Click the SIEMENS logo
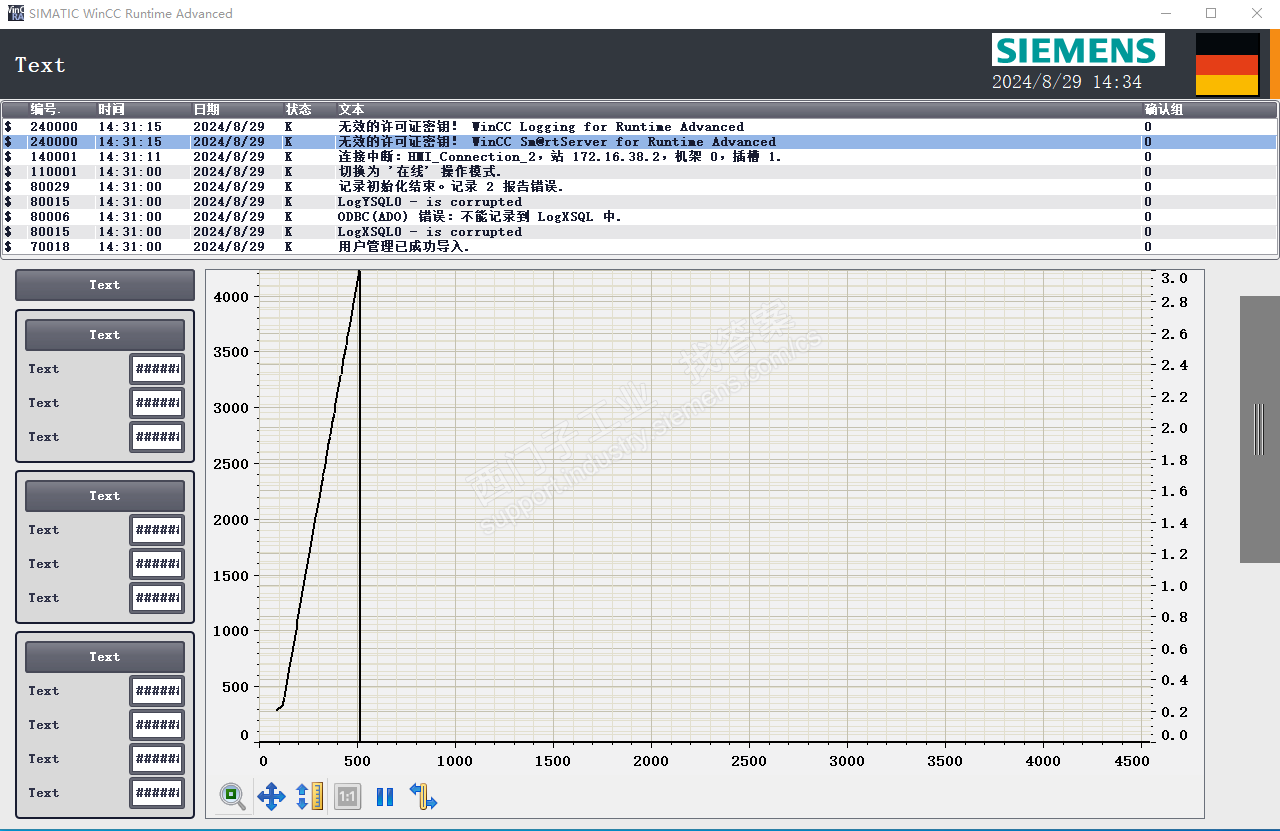Viewport: 1280px width, 831px height. click(x=1078, y=50)
